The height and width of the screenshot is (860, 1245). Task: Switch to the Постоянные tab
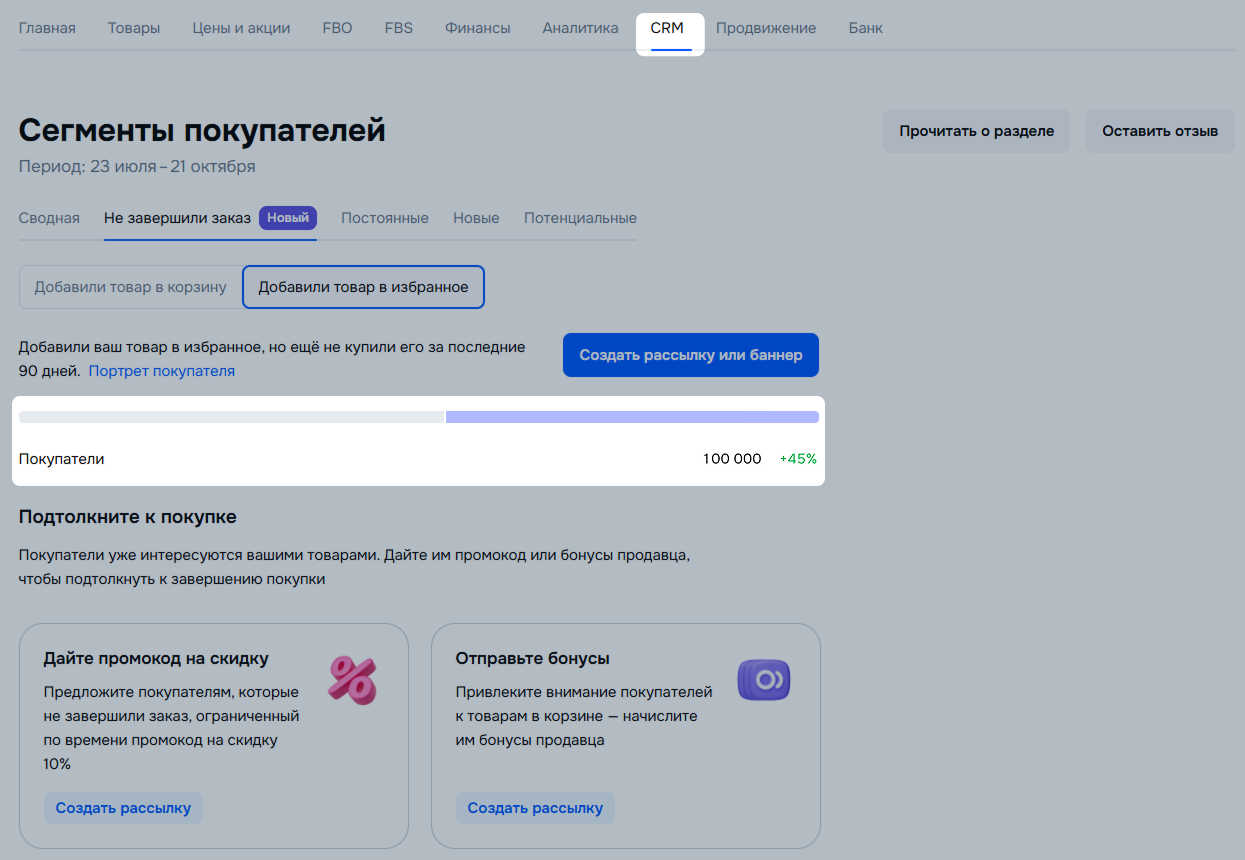[x=385, y=218]
